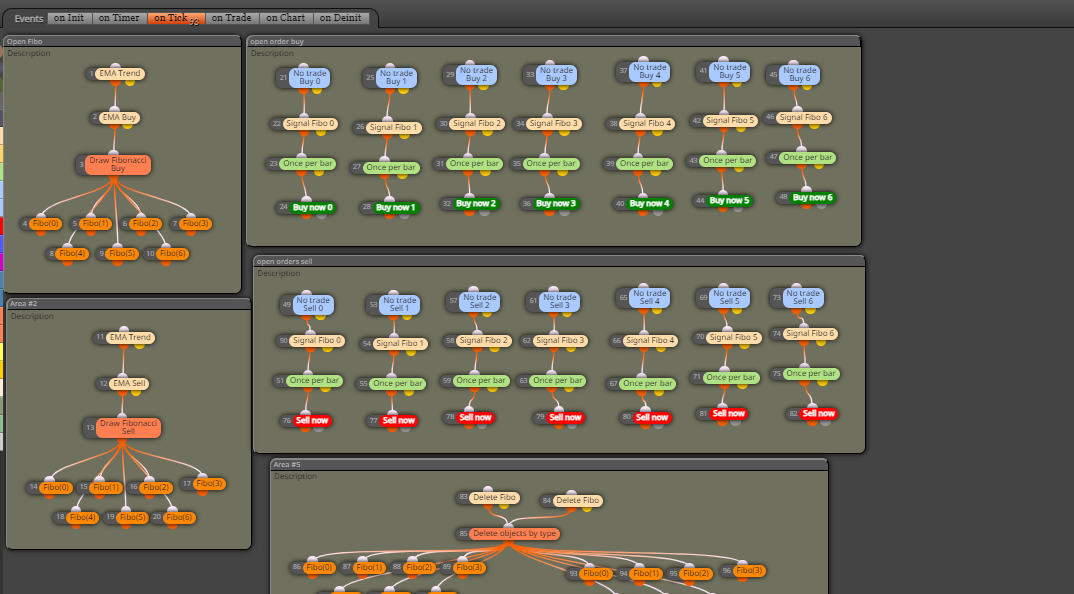The image size is (1074, 594).
Task: Select the No trade Sell 0 block
Action: [x=313, y=304]
